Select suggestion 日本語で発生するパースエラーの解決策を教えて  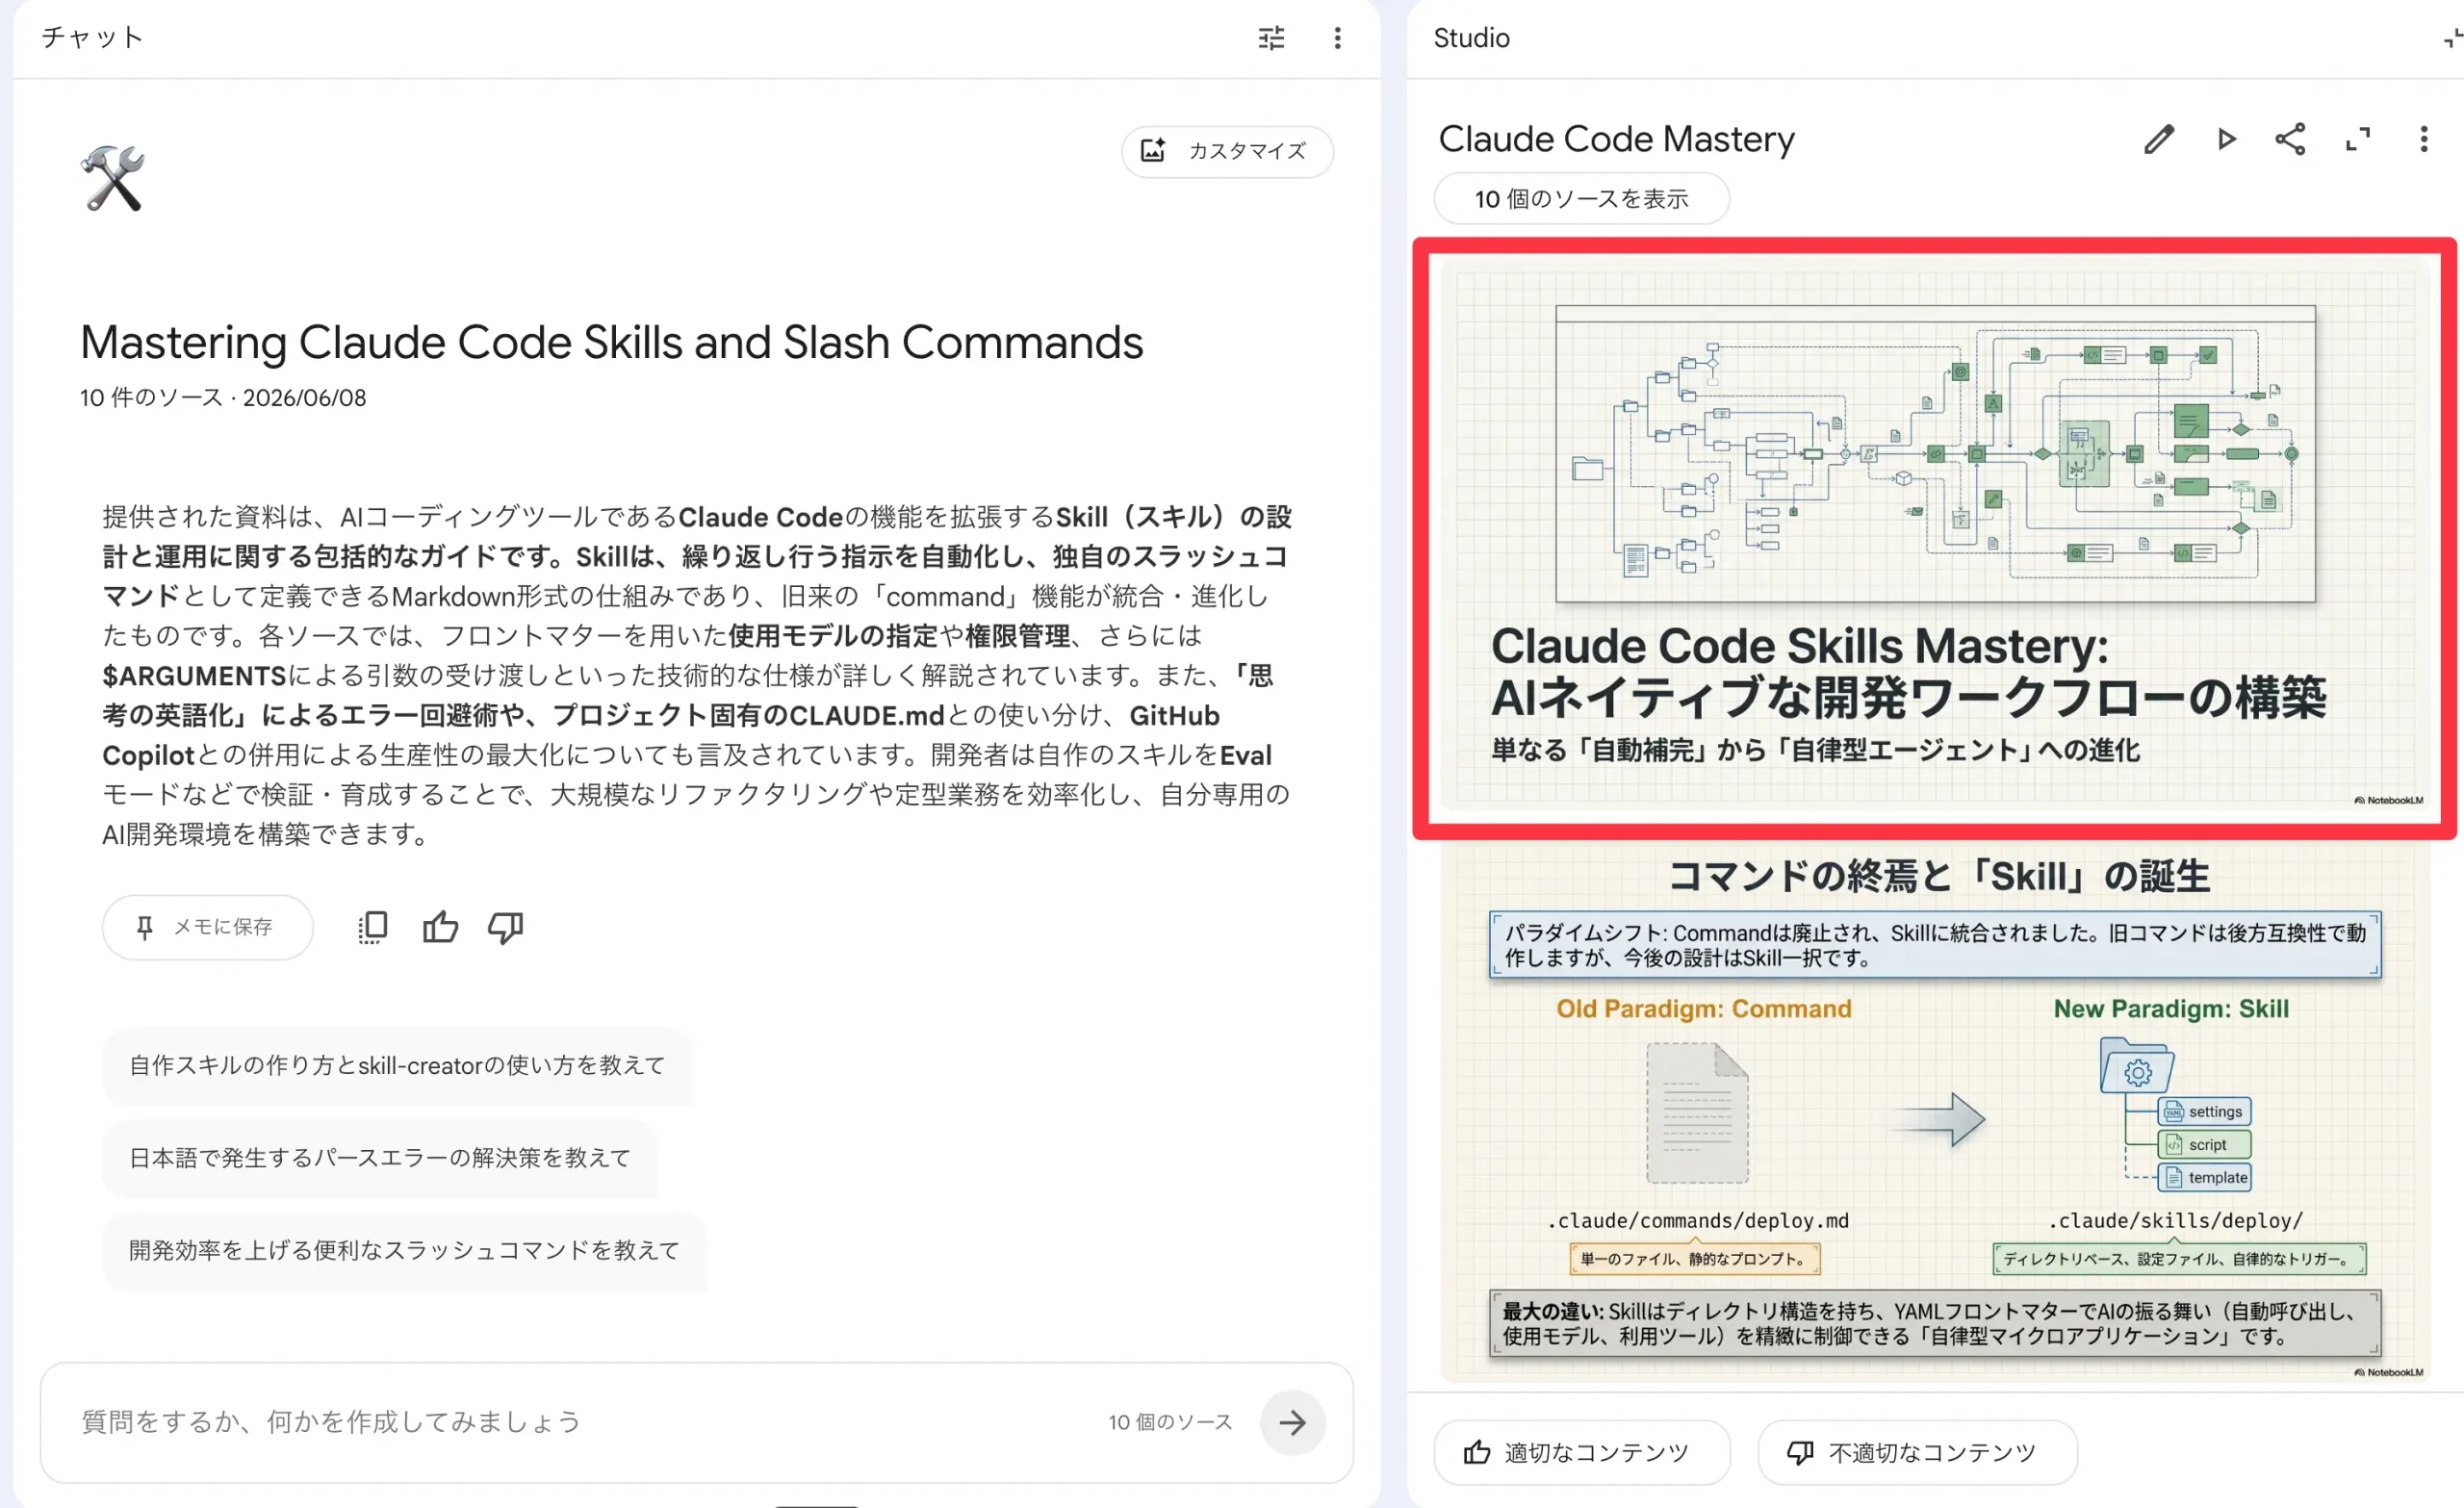[x=380, y=1157]
